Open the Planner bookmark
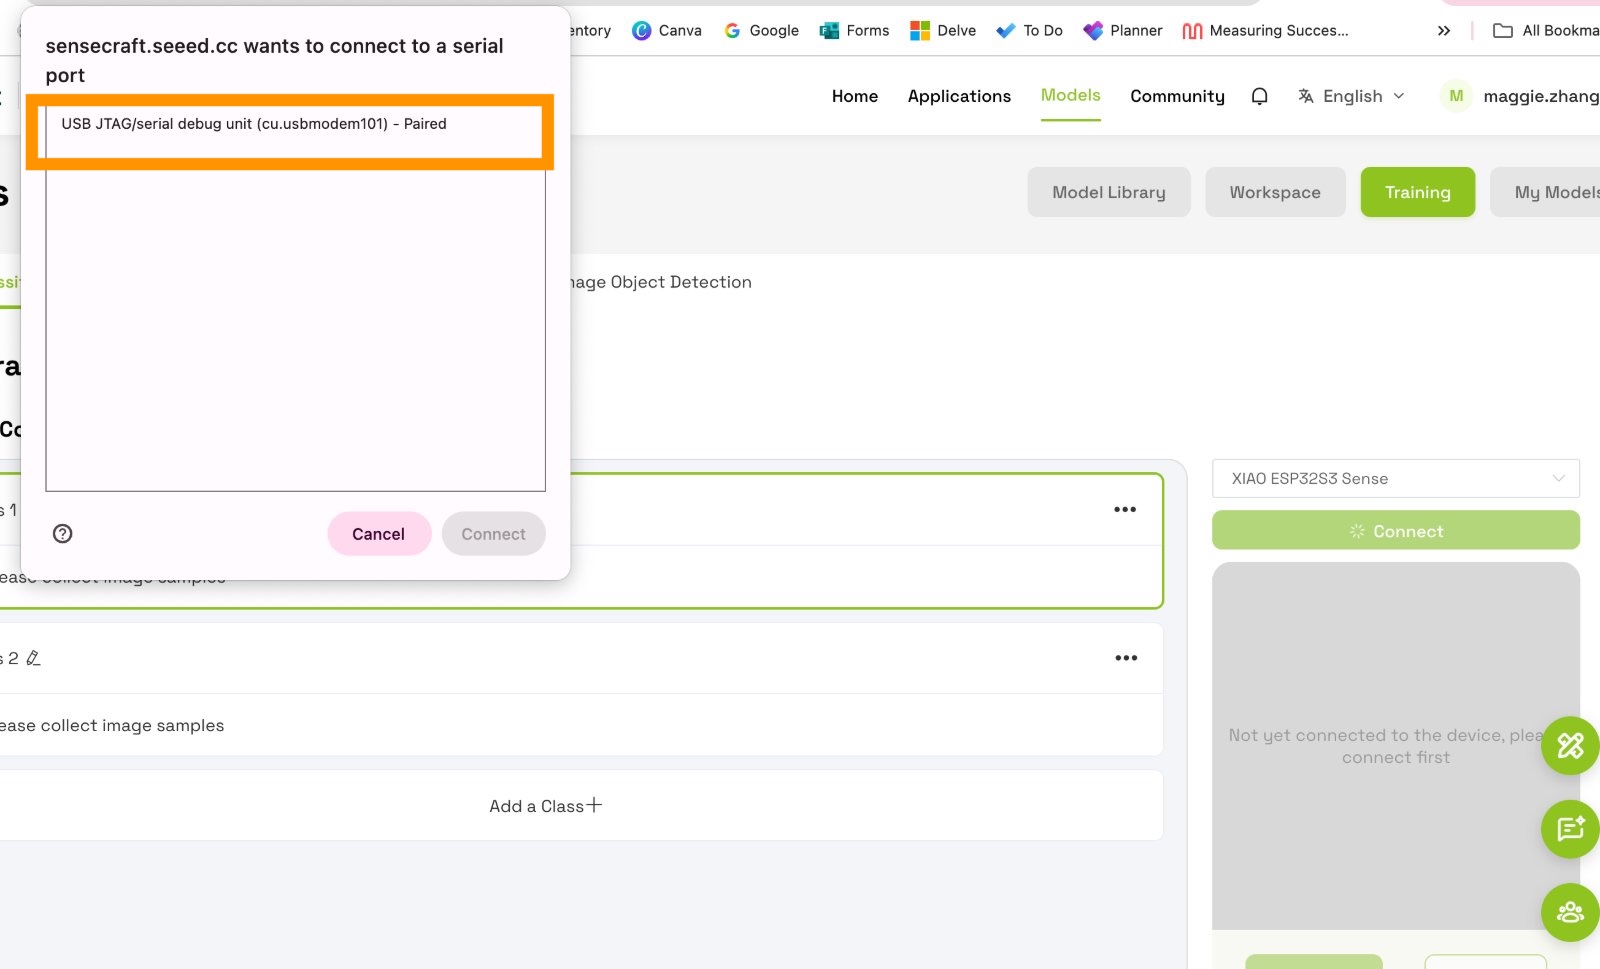Image resolution: width=1600 pixels, height=969 pixels. click(1123, 31)
